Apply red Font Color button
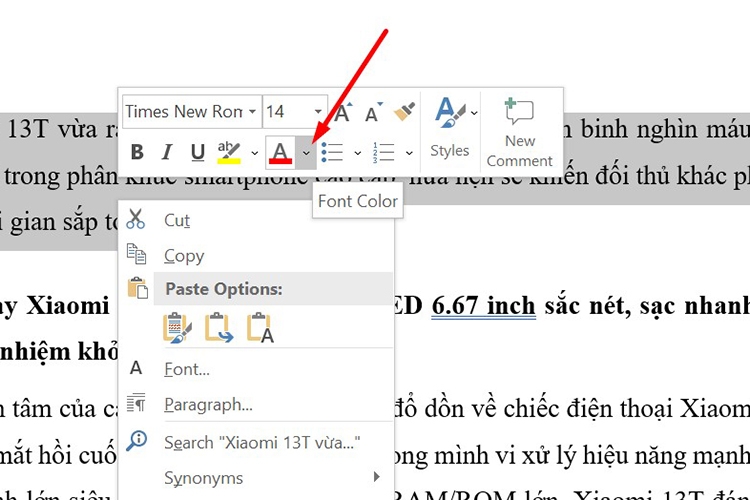 281,153
